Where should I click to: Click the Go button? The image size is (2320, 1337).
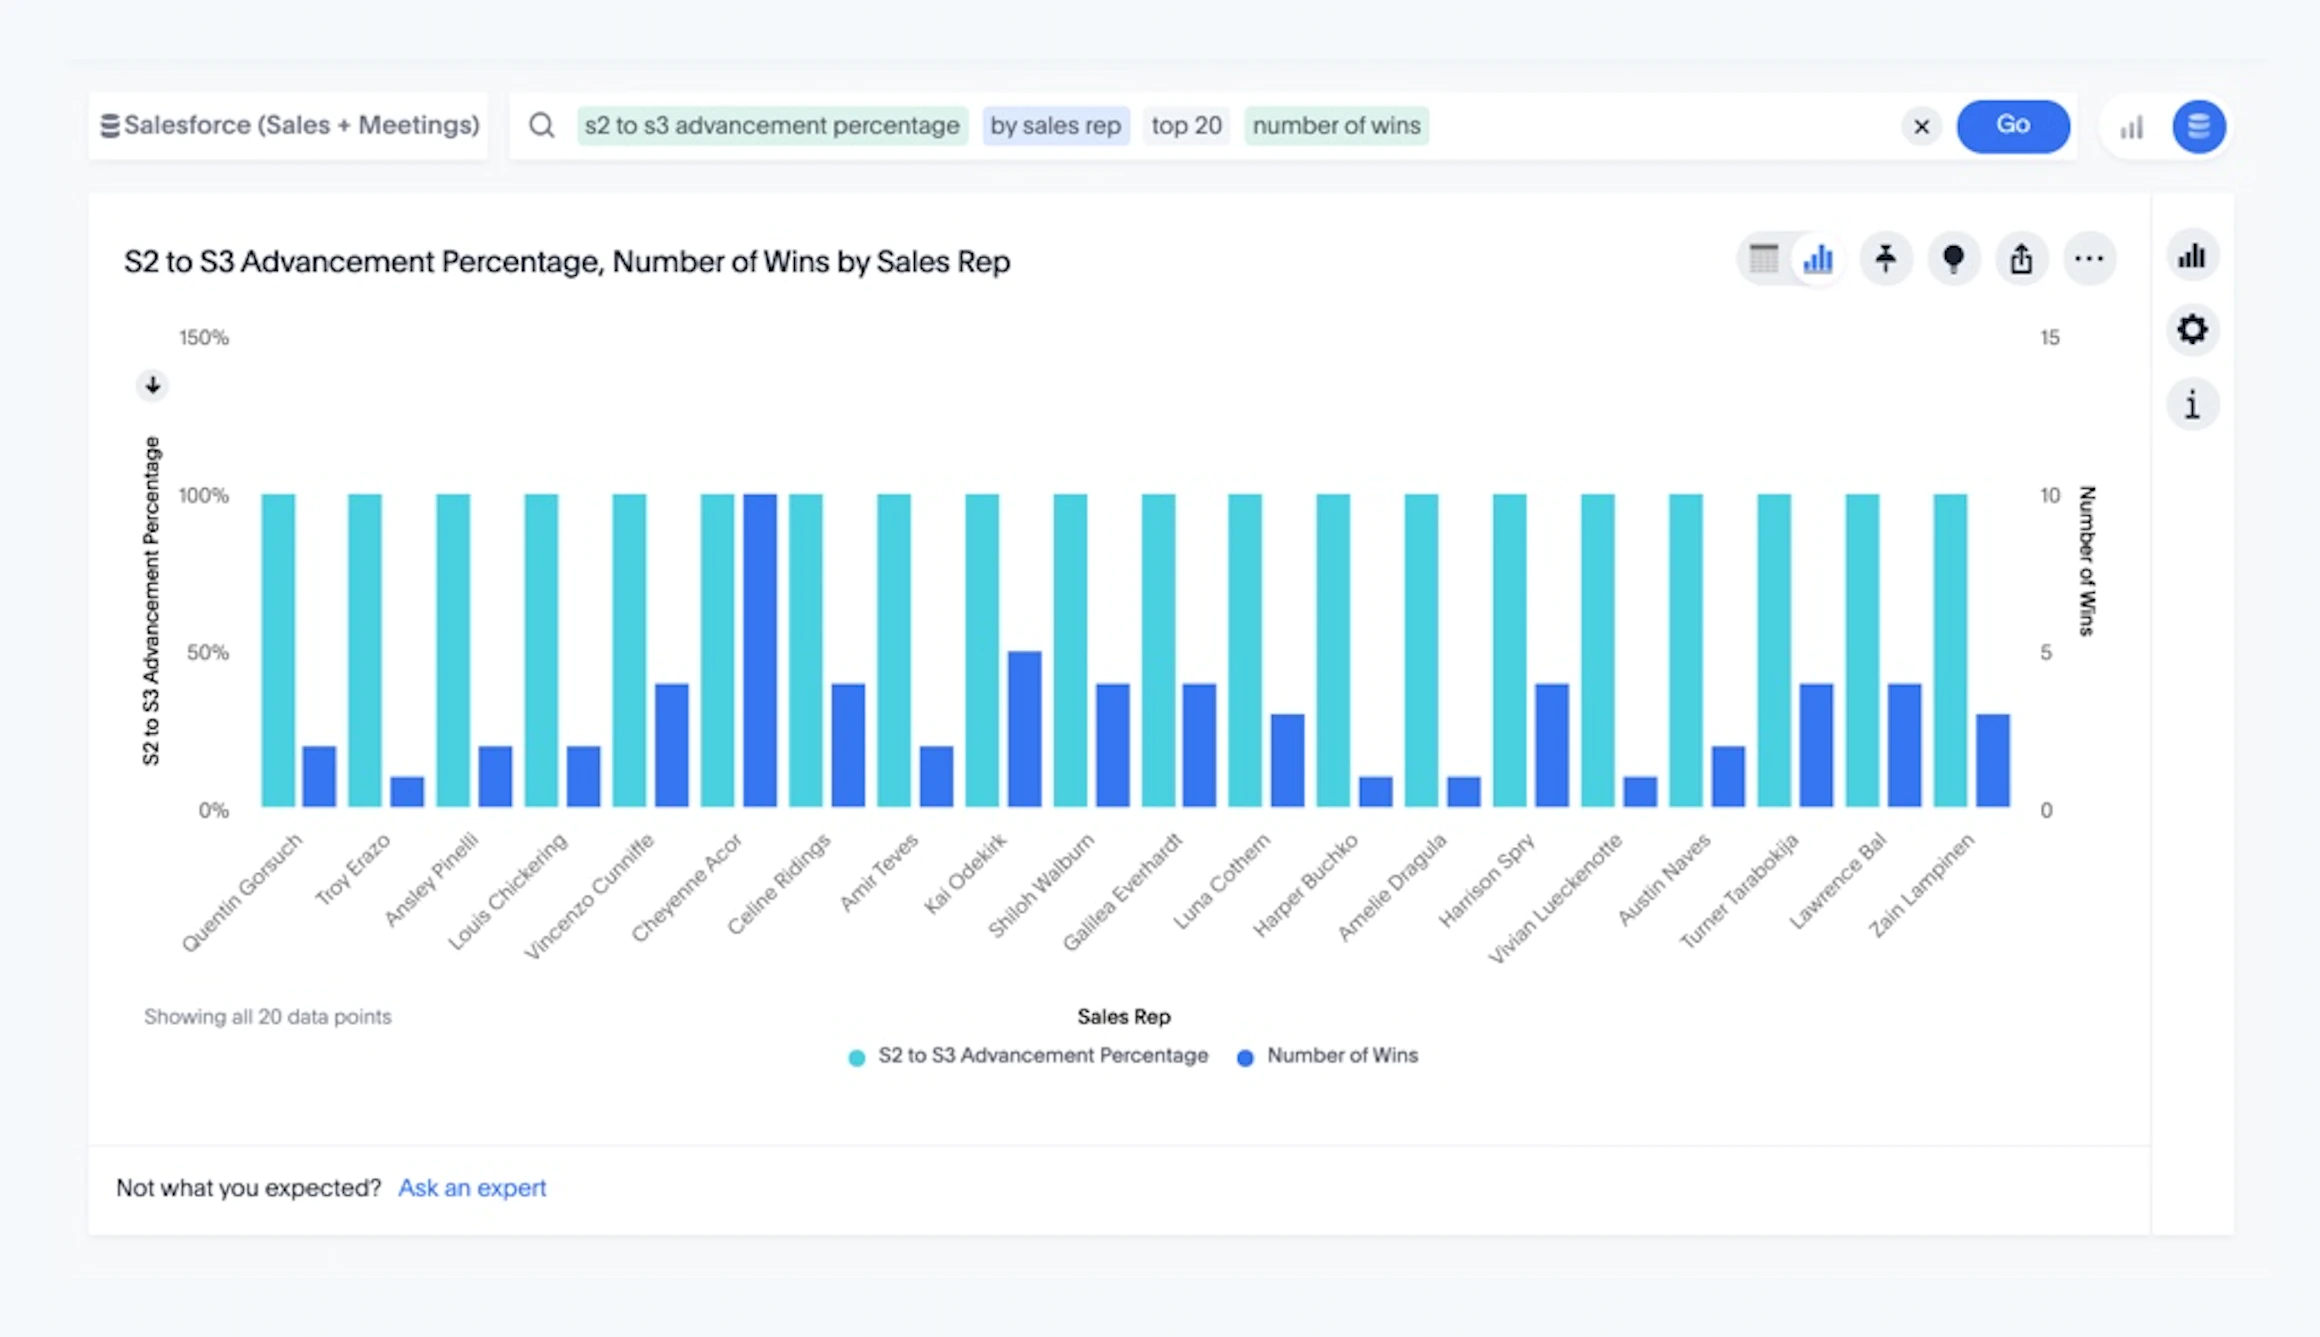point(2013,126)
